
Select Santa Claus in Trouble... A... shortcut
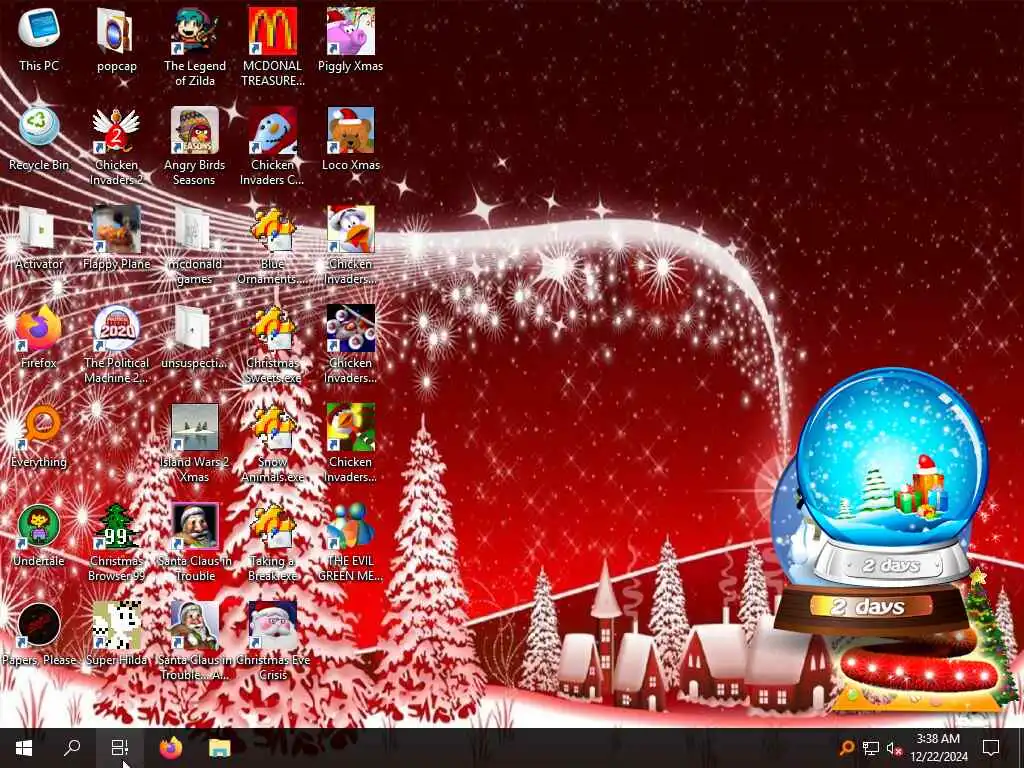coord(195,641)
